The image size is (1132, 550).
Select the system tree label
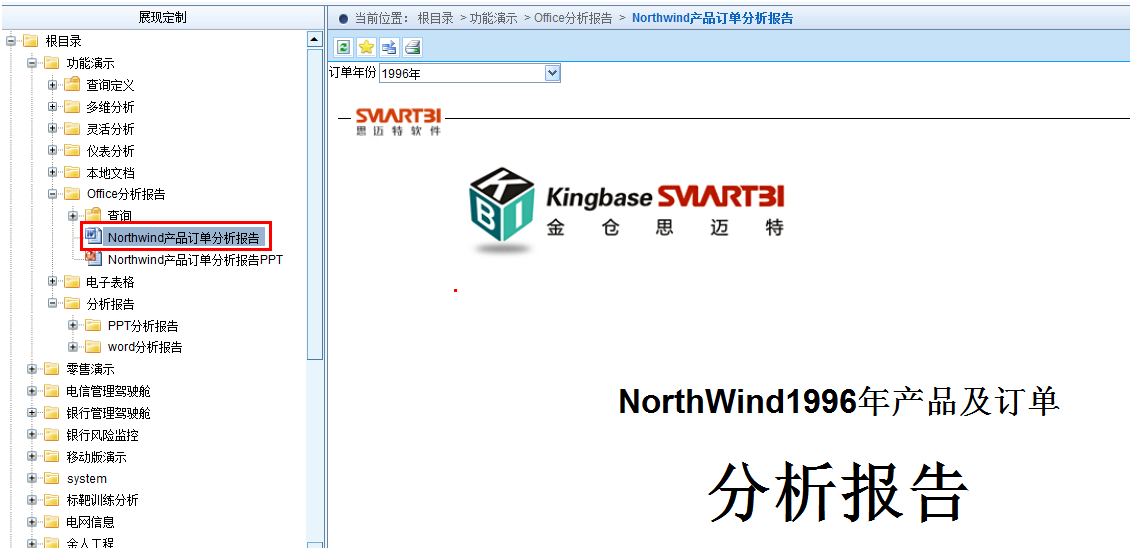(86, 479)
